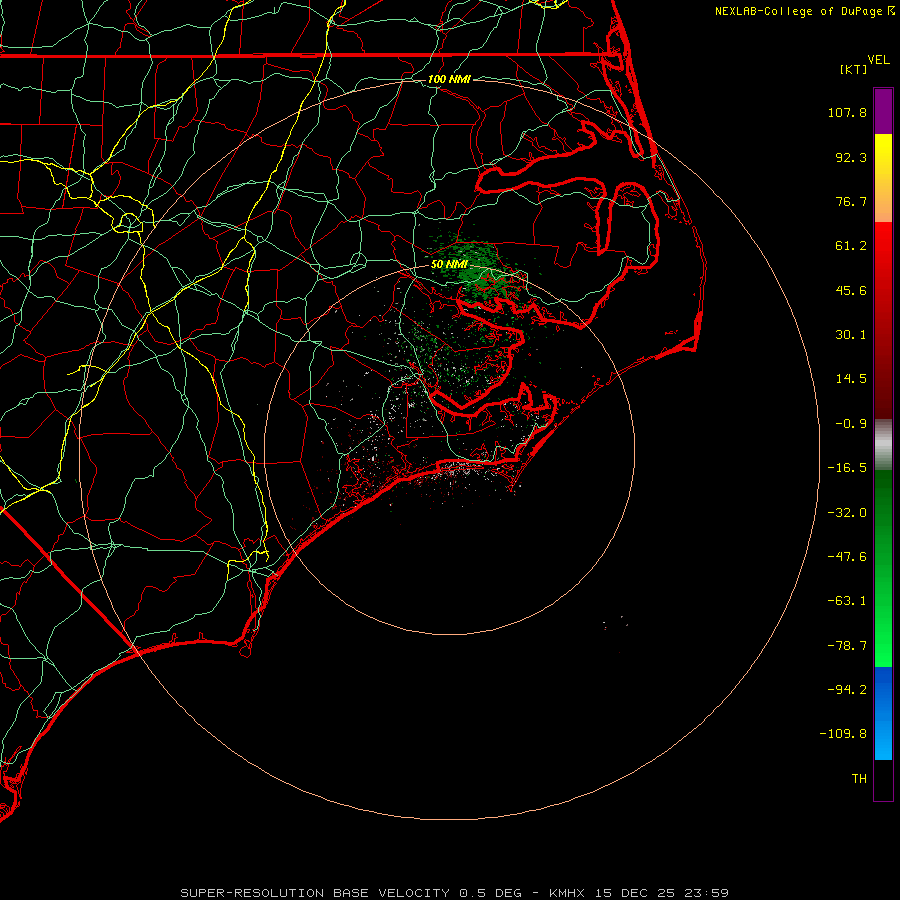Image resolution: width=900 pixels, height=900 pixels.
Task: Pick the blue segment of the velocity scale
Action: (x=883, y=713)
